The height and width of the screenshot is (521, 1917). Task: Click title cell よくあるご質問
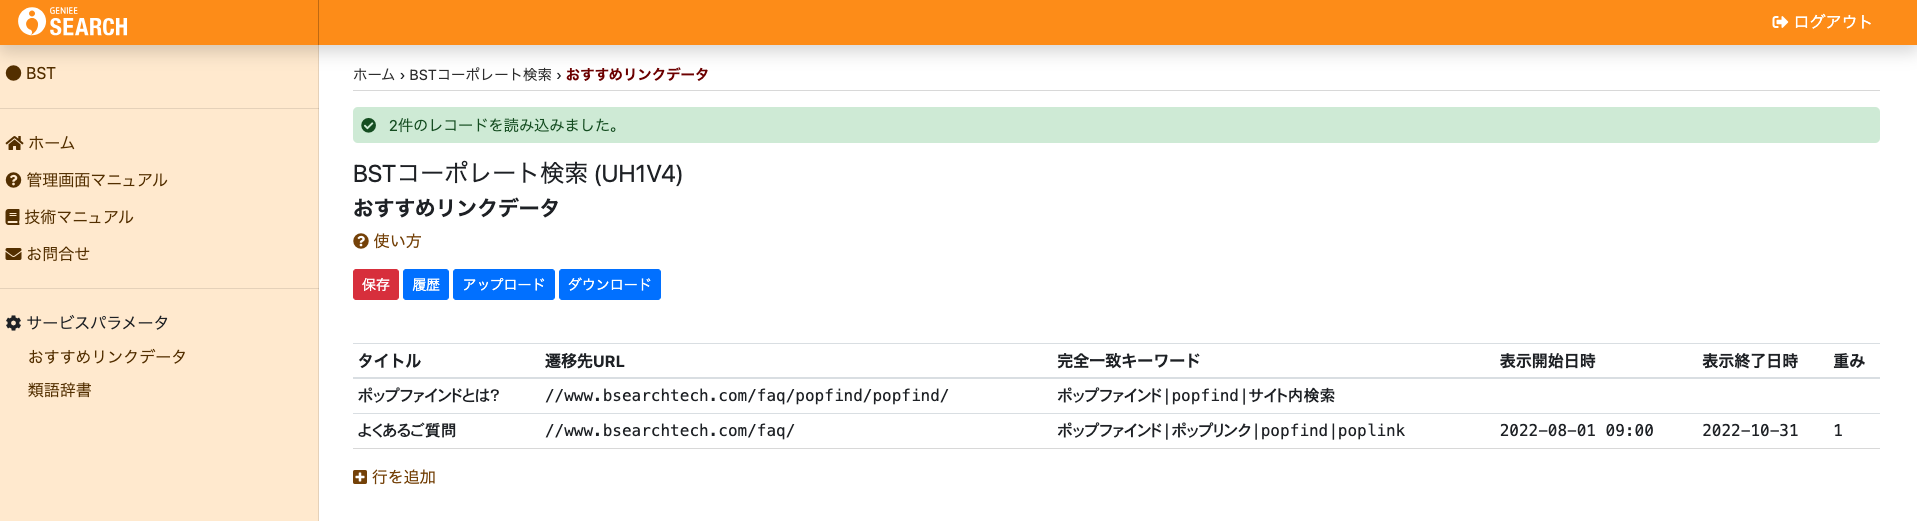pos(407,431)
